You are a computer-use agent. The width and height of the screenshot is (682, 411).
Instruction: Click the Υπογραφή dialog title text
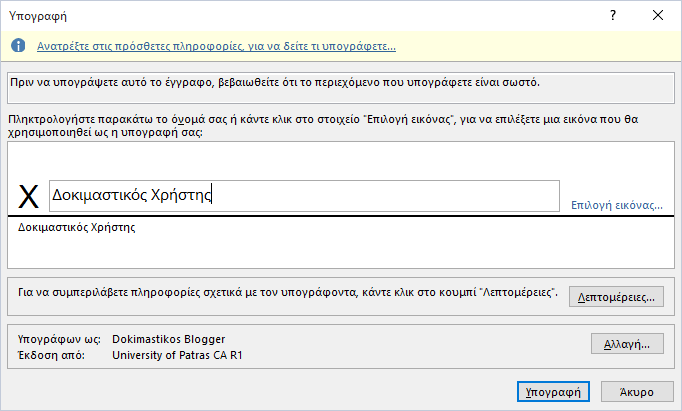tap(38, 16)
